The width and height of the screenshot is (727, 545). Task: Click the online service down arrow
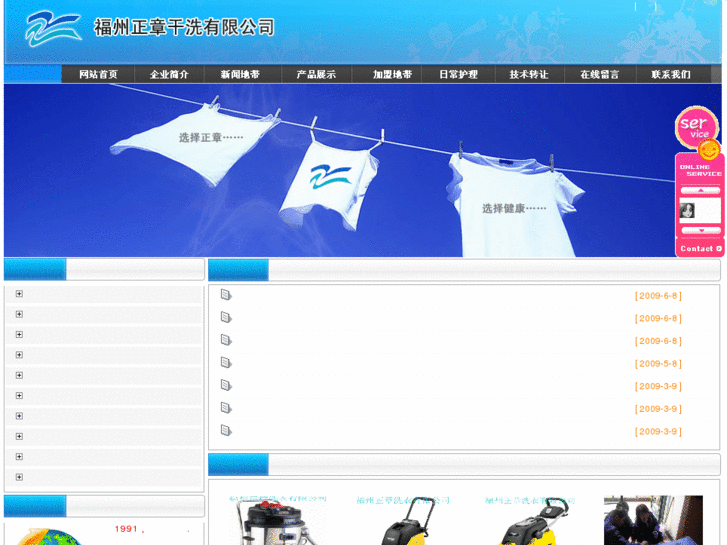click(x=701, y=230)
